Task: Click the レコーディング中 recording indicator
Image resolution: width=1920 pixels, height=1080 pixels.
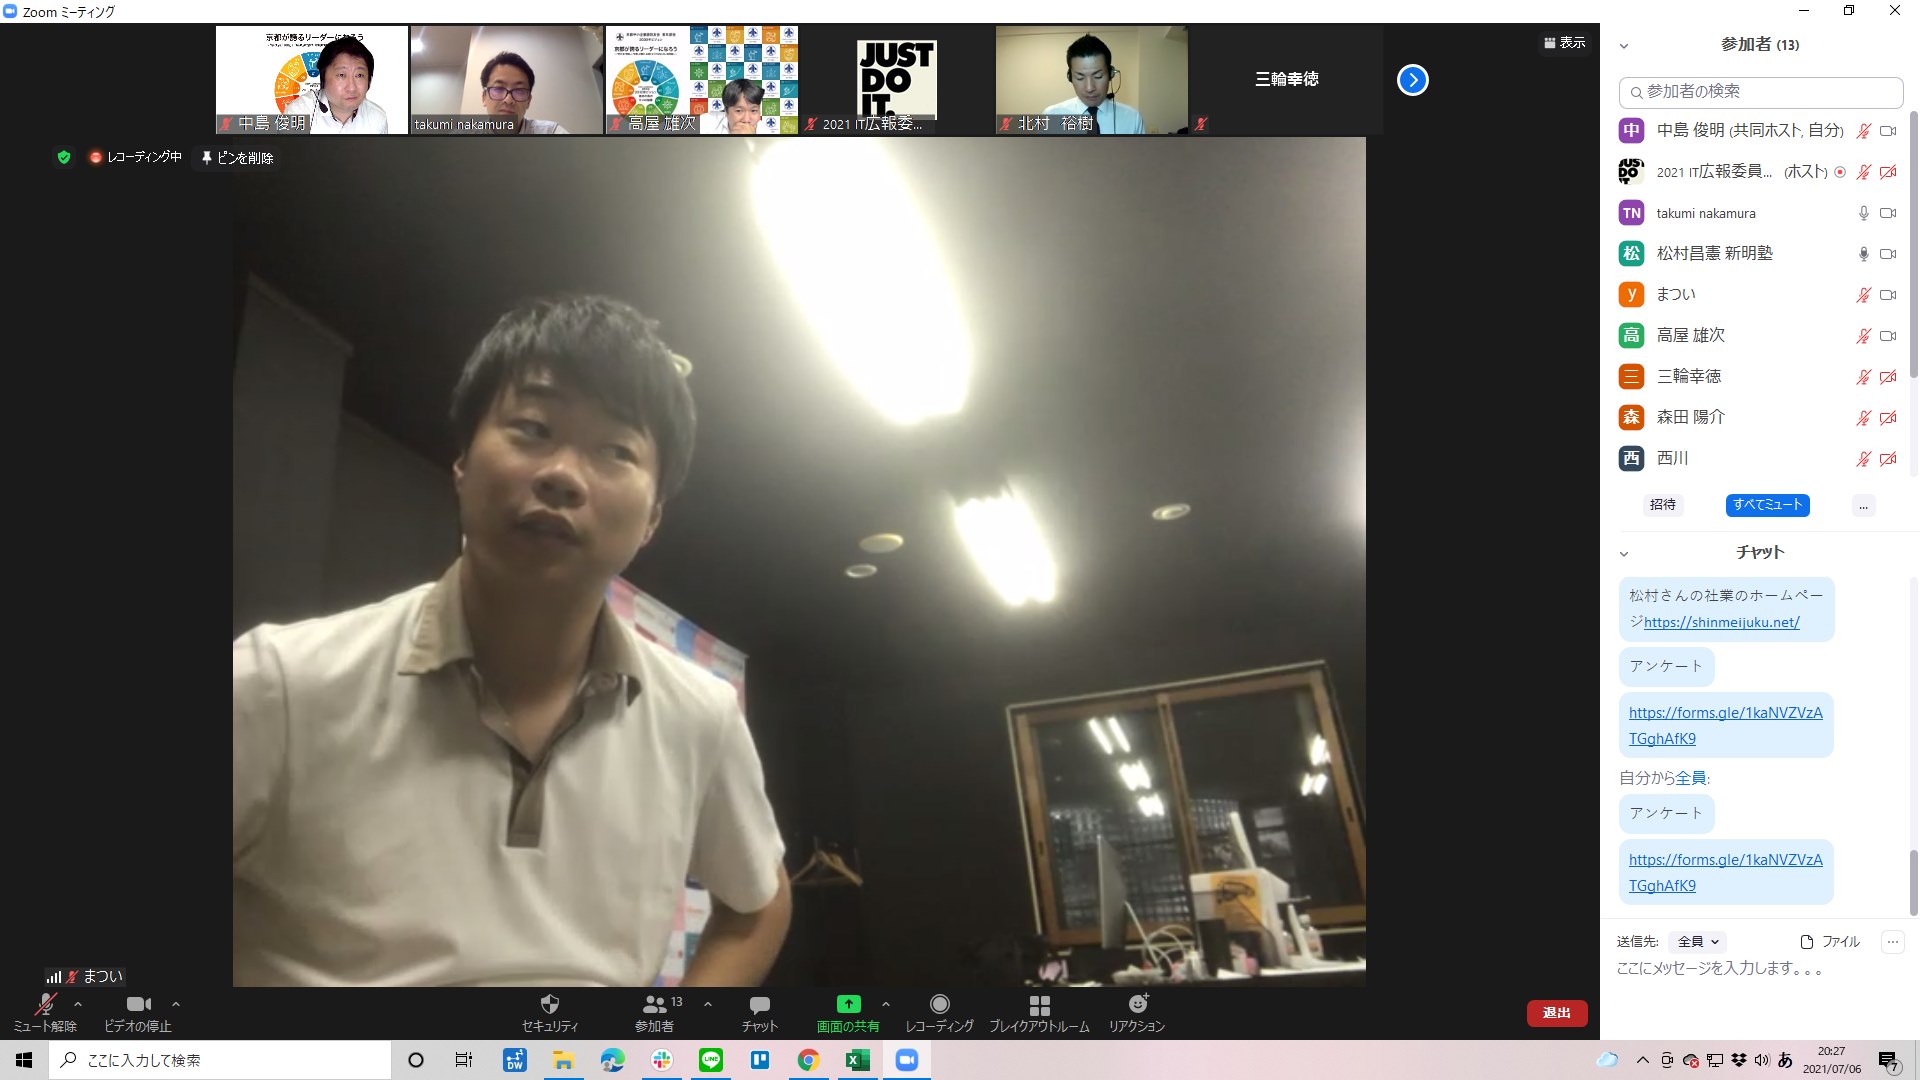Action: point(136,157)
